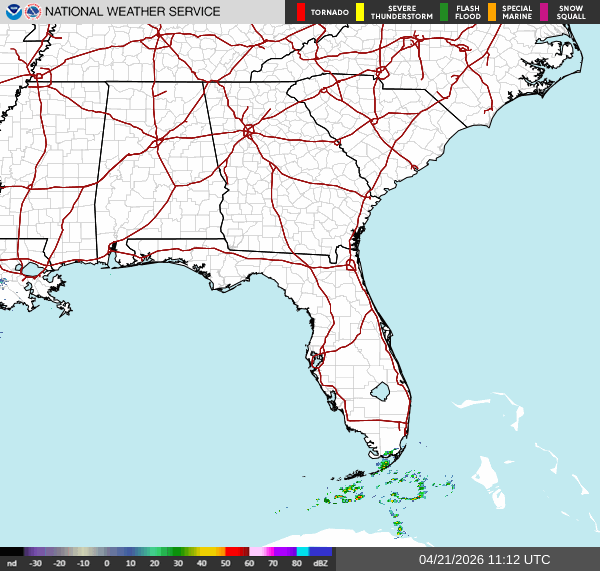This screenshot has height=571, width=600.
Task: Click the National Weather Service logo
Action: pos(33,12)
